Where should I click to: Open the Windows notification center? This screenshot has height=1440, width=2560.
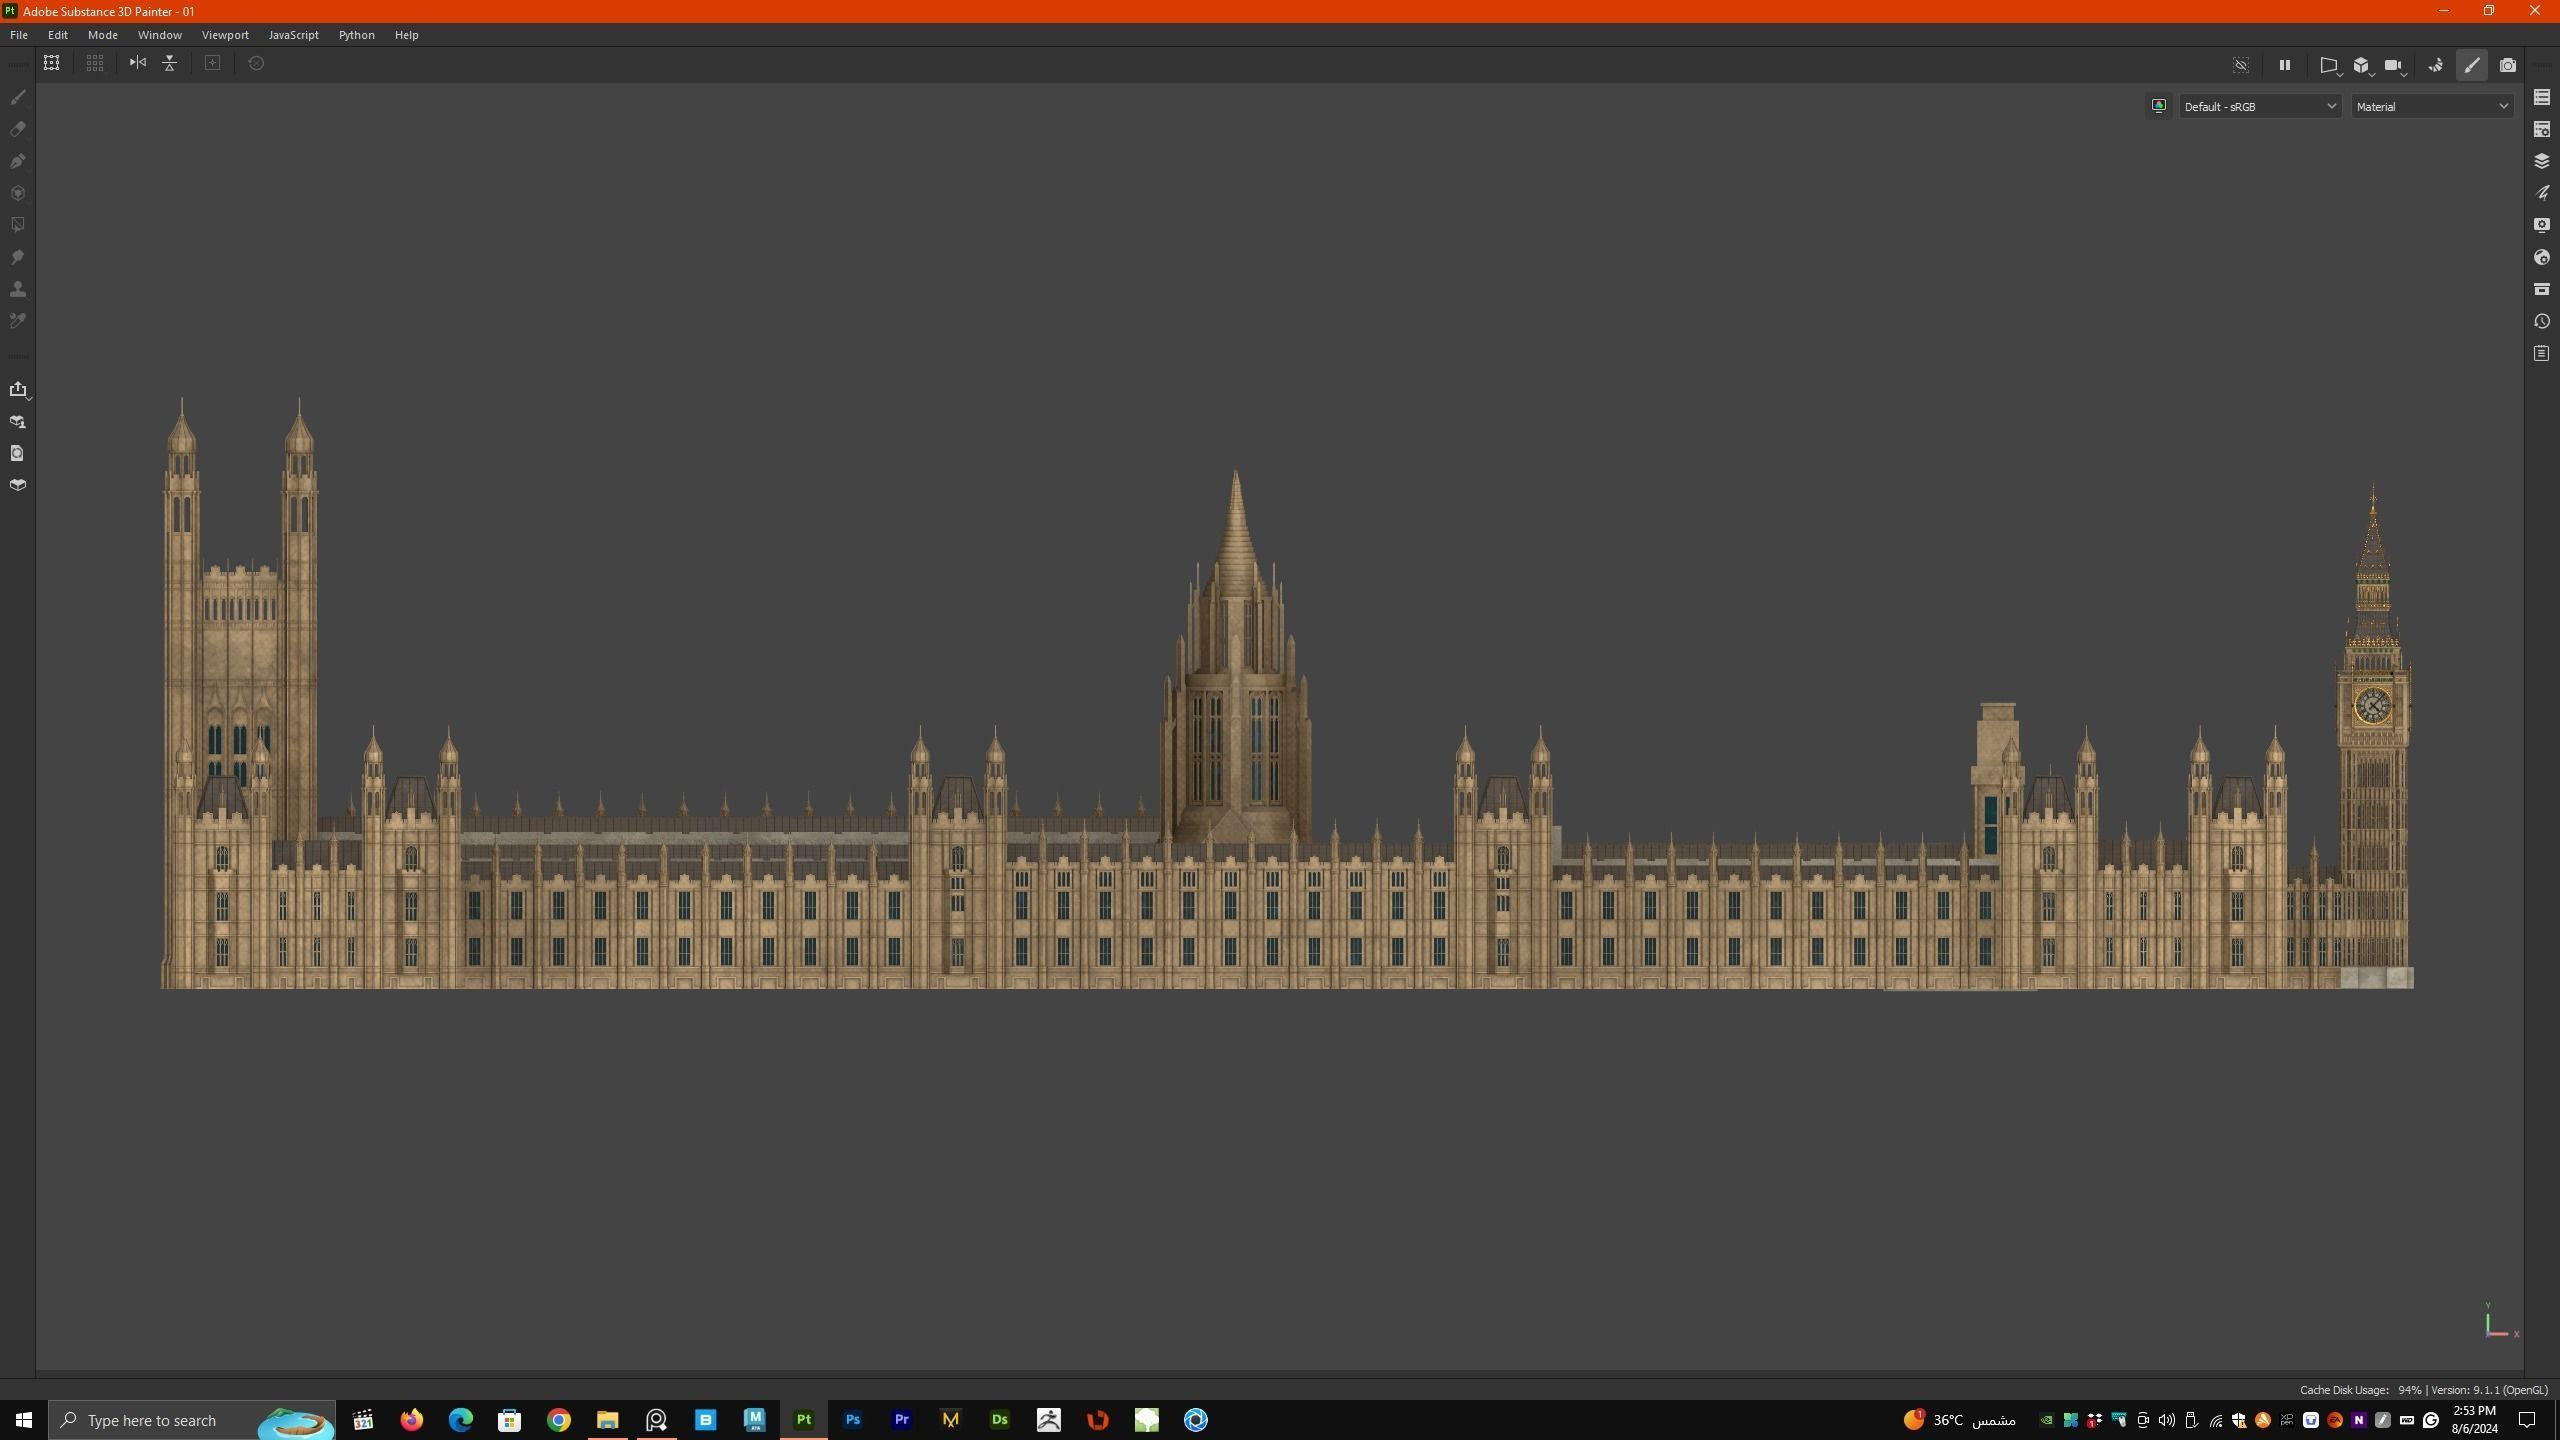(2527, 1420)
